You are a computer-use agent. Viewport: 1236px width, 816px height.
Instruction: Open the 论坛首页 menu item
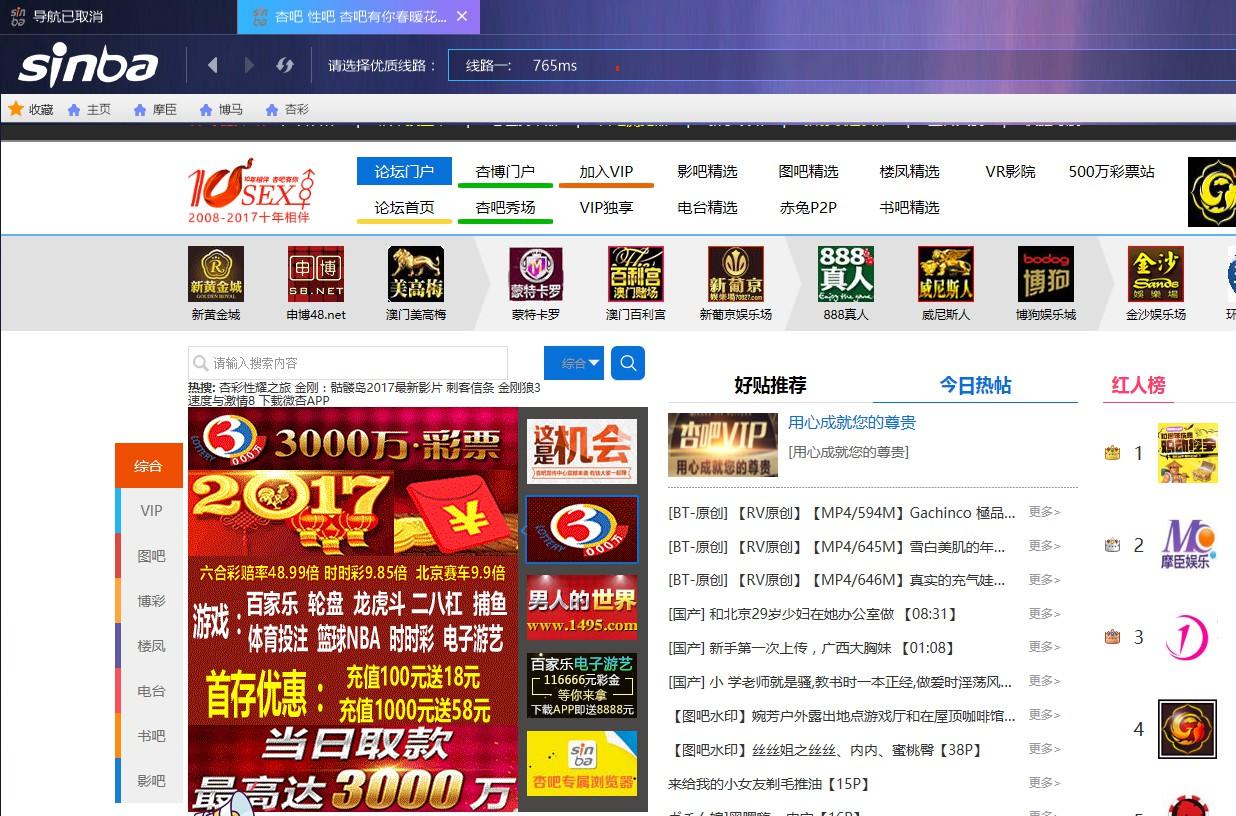point(404,207)
